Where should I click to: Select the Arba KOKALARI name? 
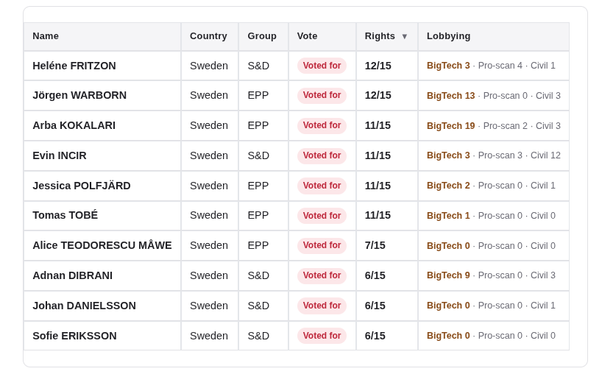click(x=74, y=125)
